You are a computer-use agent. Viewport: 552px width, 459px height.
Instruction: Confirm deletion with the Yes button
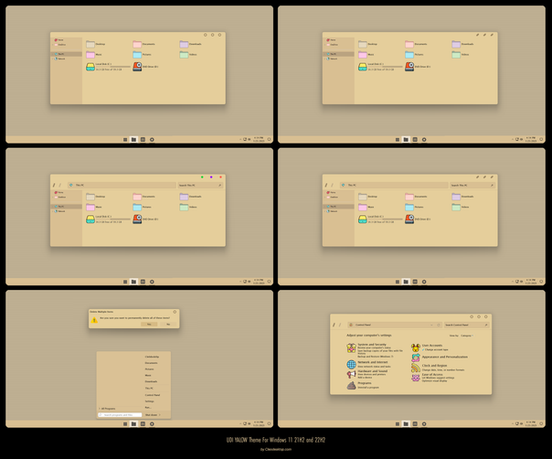point(149,324)
